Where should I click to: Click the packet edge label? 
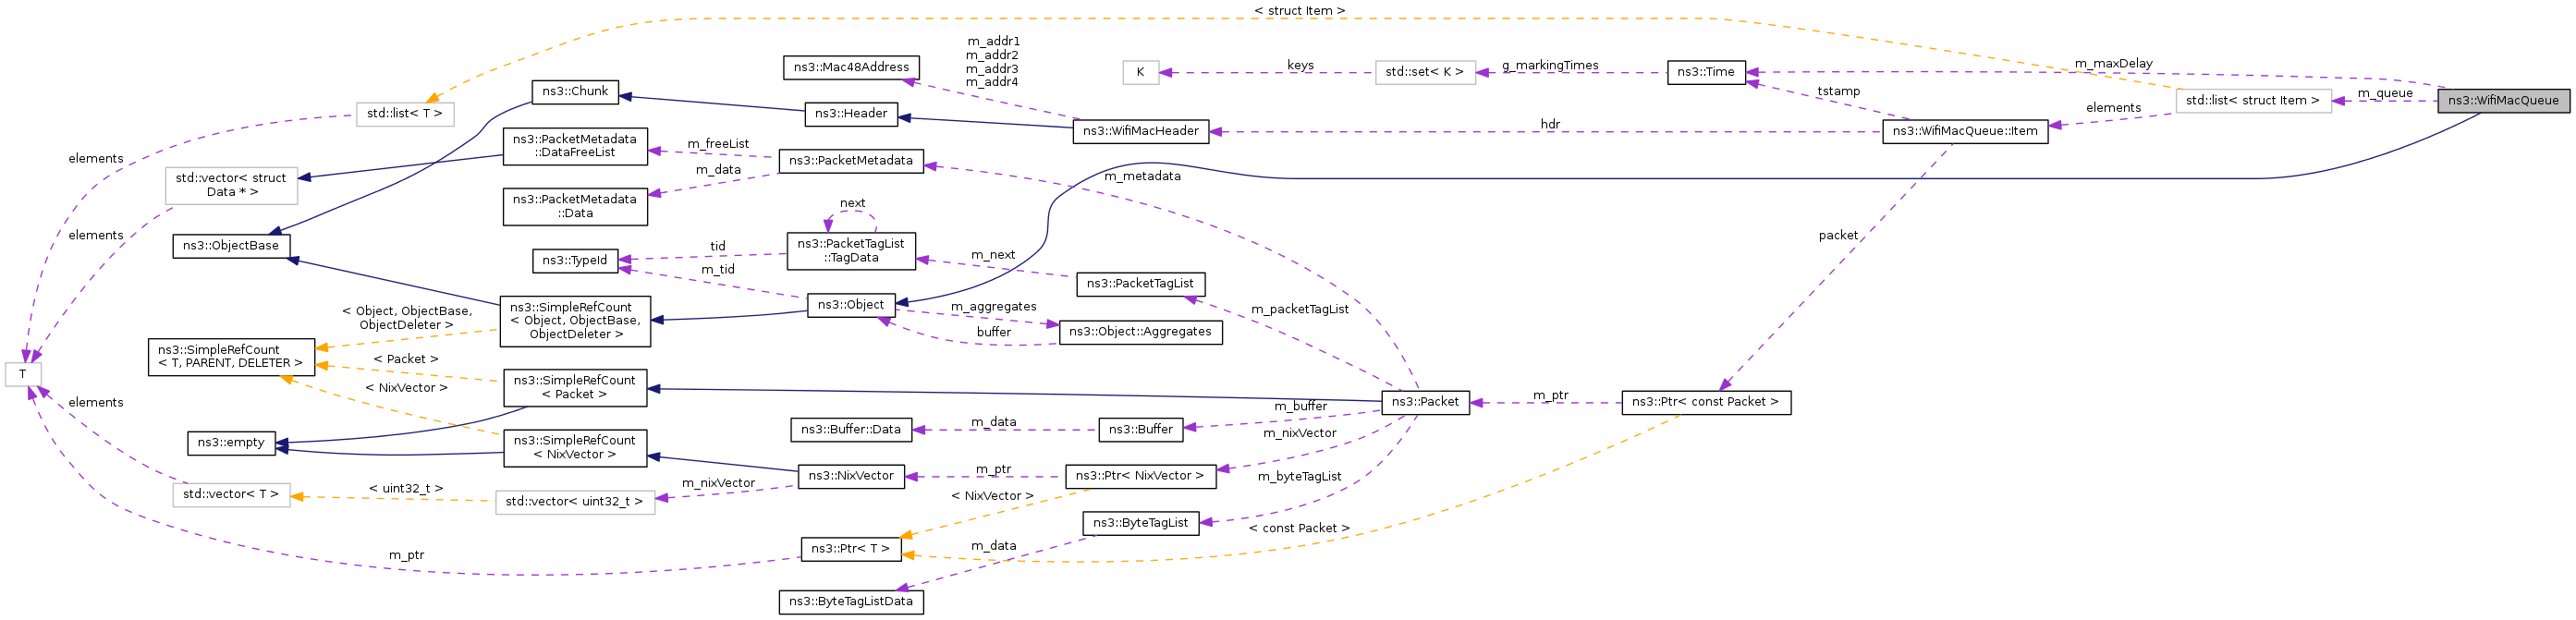coord(1838,236)
